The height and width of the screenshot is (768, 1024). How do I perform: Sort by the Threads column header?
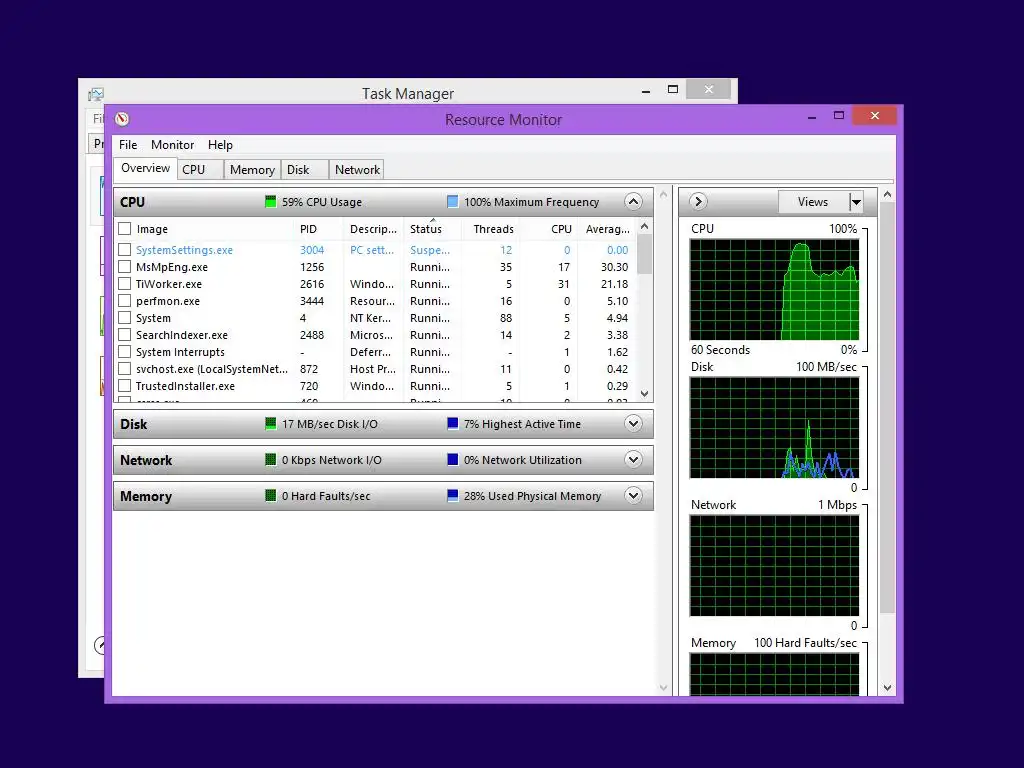(493, 229)
